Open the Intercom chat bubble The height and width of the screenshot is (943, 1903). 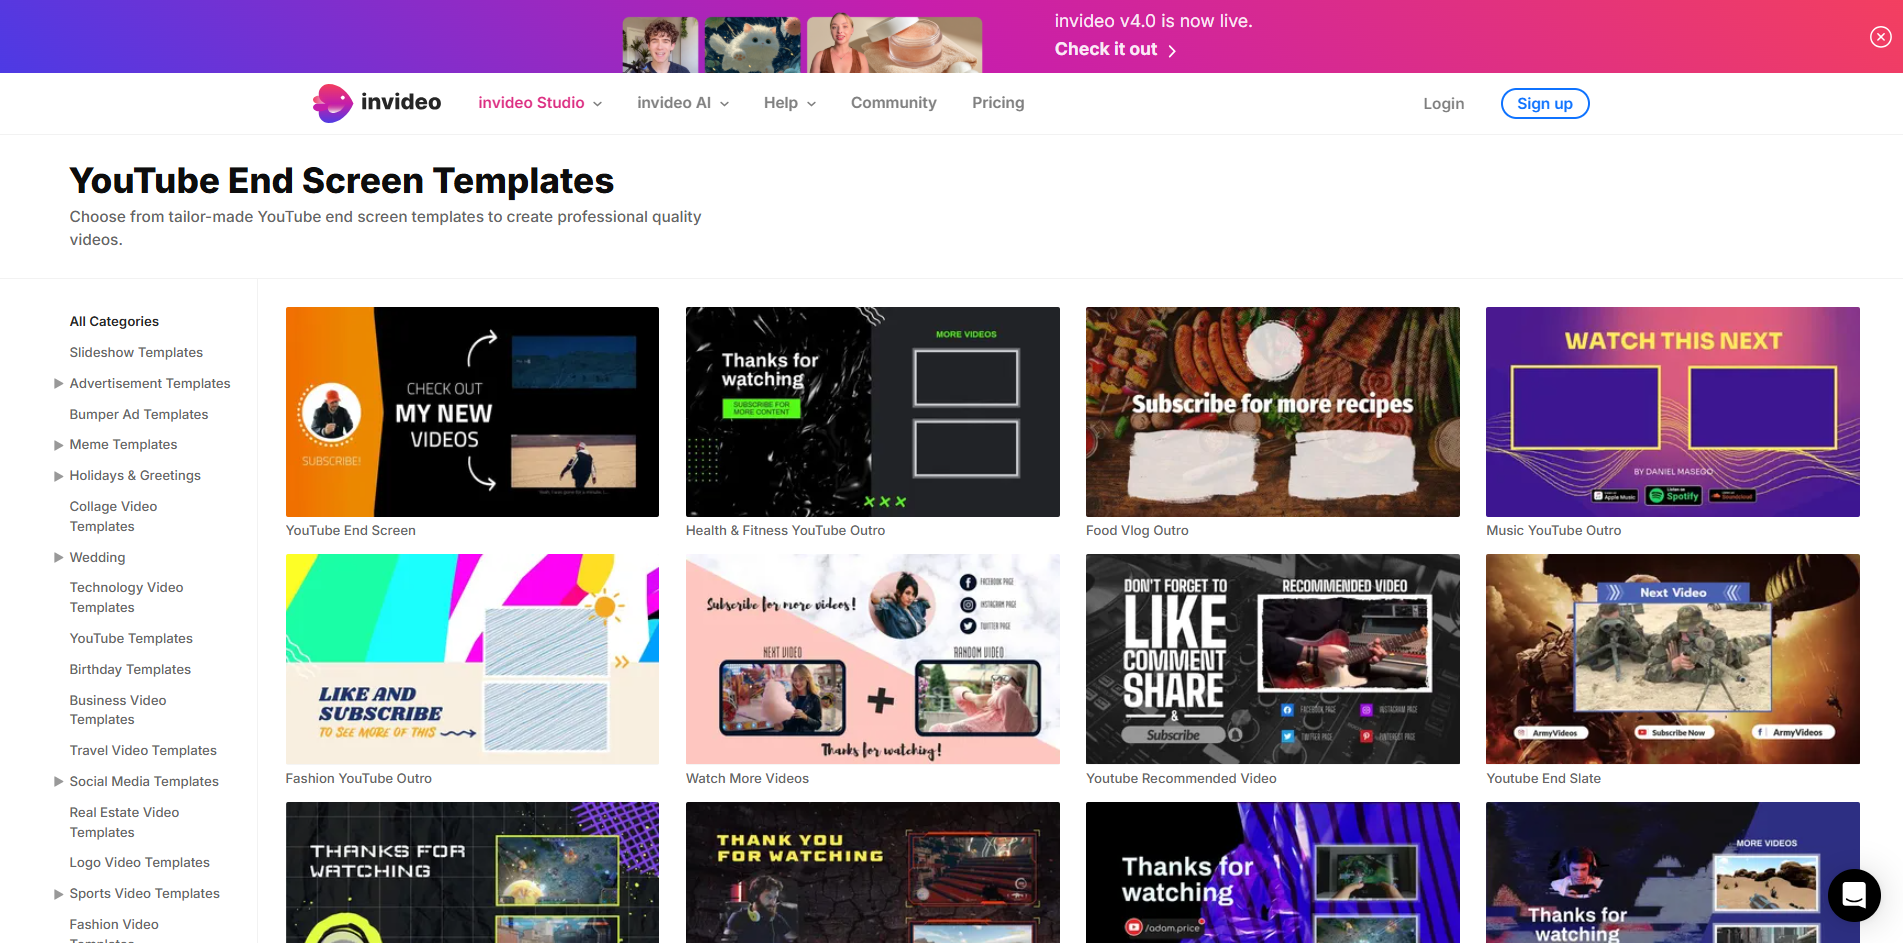click(1854, 896)
